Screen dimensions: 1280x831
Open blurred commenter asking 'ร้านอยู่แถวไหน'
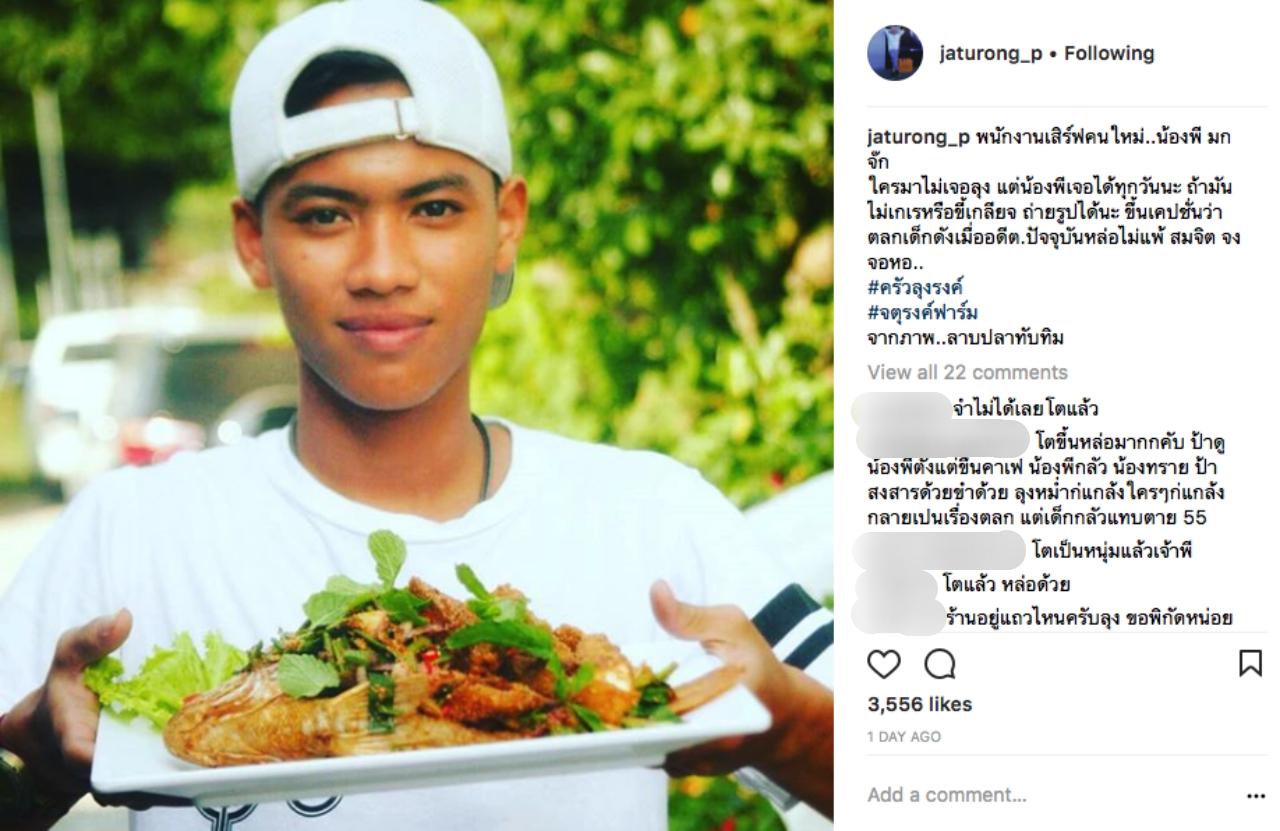point(900,617)
